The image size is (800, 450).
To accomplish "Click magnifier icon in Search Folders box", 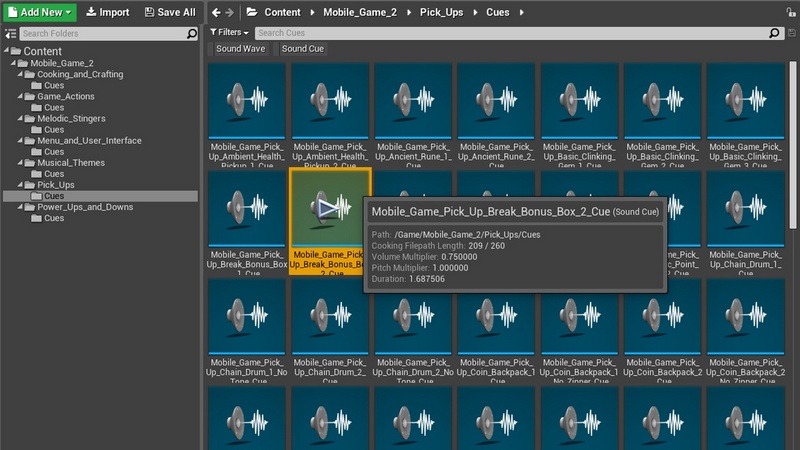I will click(191, 33).
